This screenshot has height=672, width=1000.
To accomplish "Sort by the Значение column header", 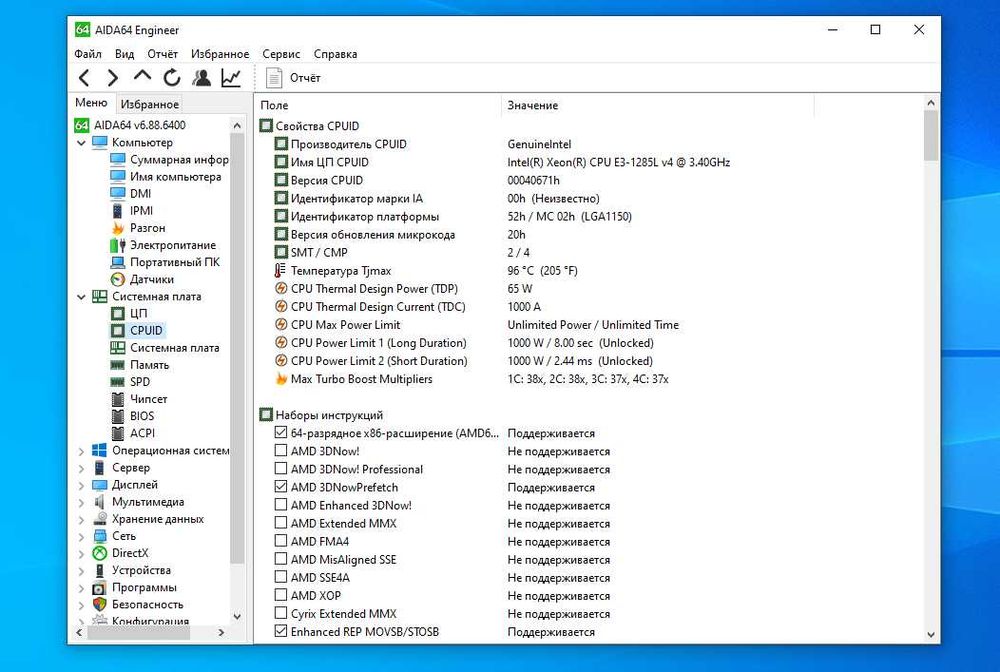I will [x=658, y=105].
